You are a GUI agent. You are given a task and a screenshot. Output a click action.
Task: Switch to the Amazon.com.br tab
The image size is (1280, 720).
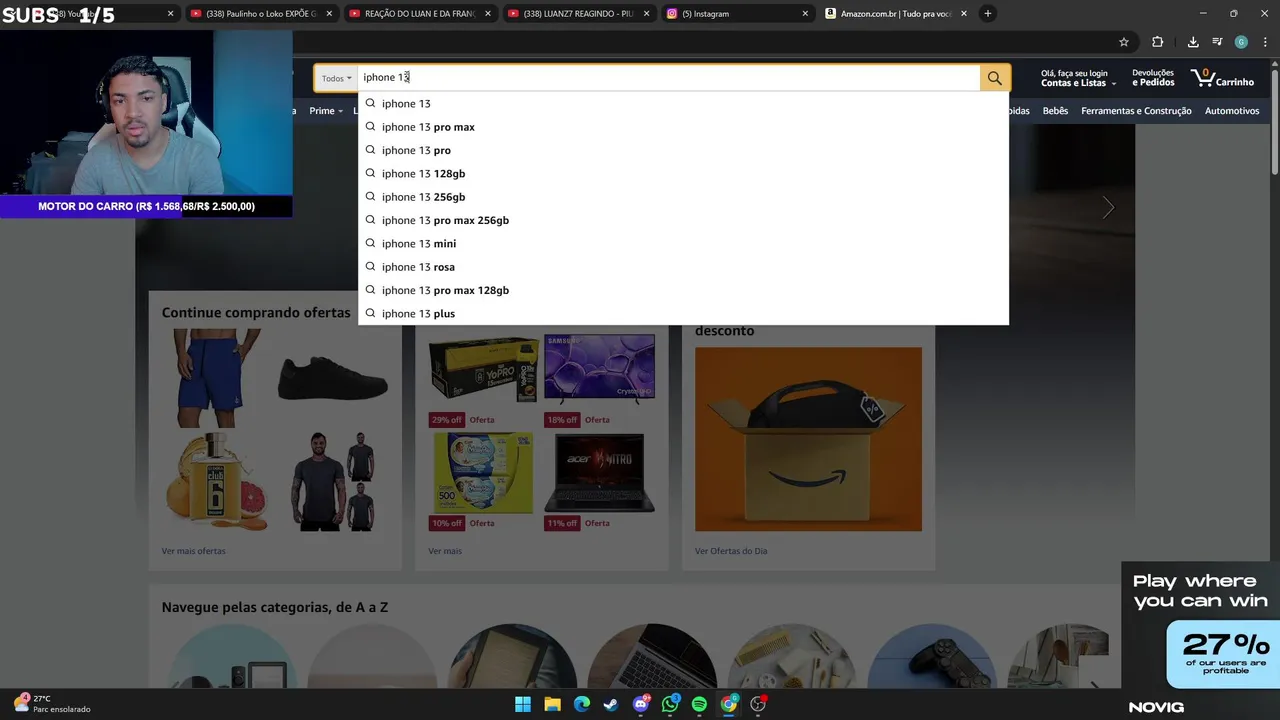(896, 14)
